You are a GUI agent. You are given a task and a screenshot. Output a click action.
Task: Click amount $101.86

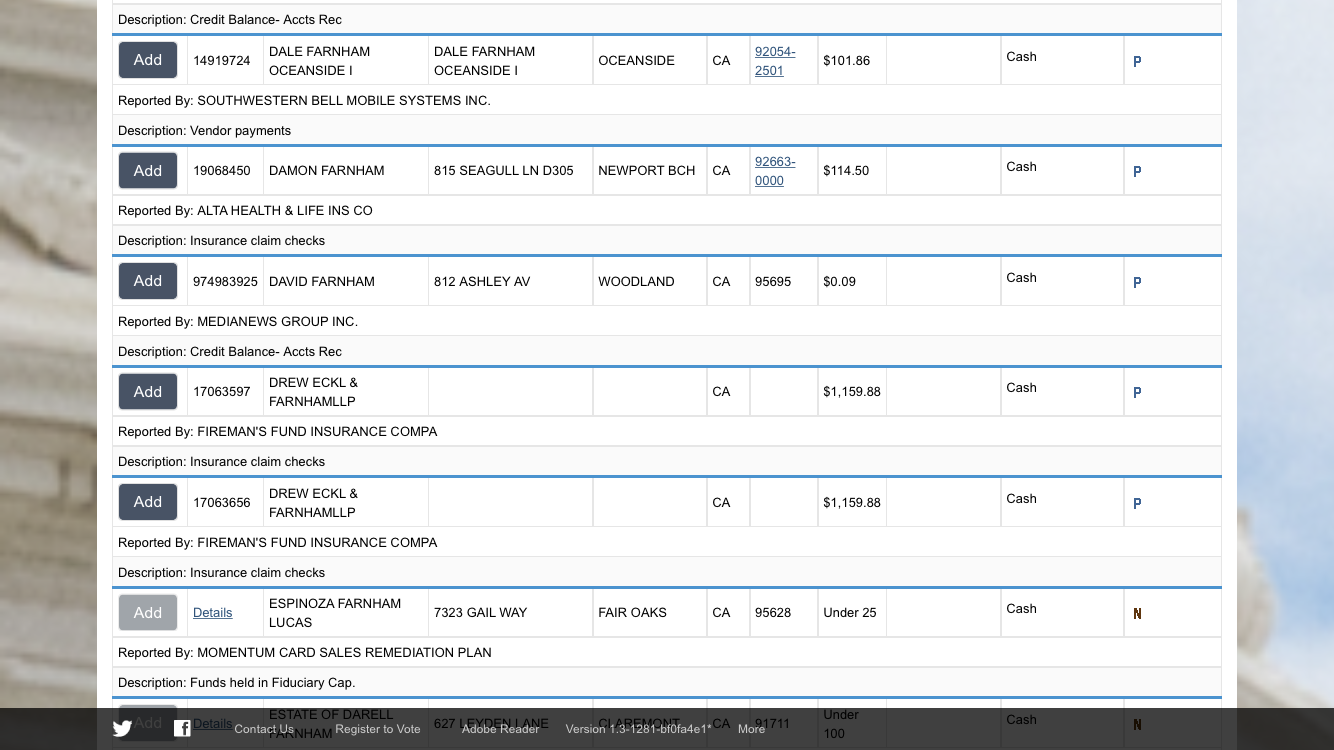[847, 61]
